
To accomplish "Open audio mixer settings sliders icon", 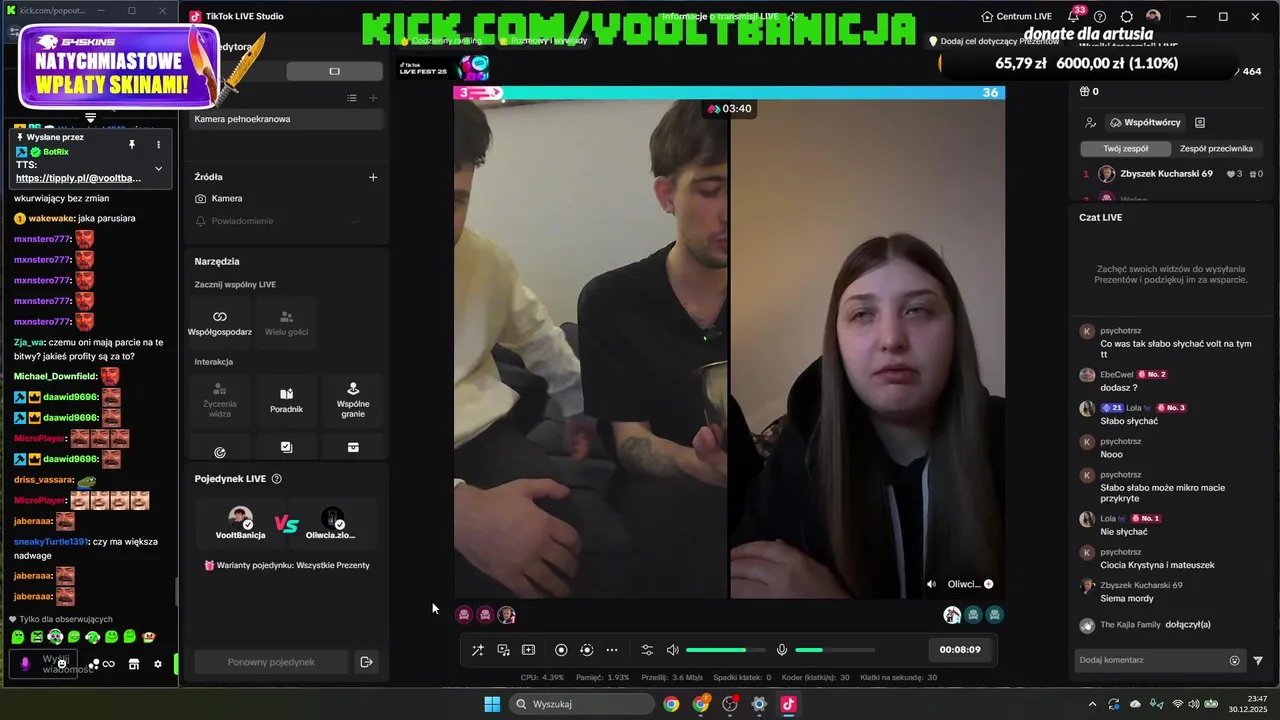I will click(x=647, y=650).
